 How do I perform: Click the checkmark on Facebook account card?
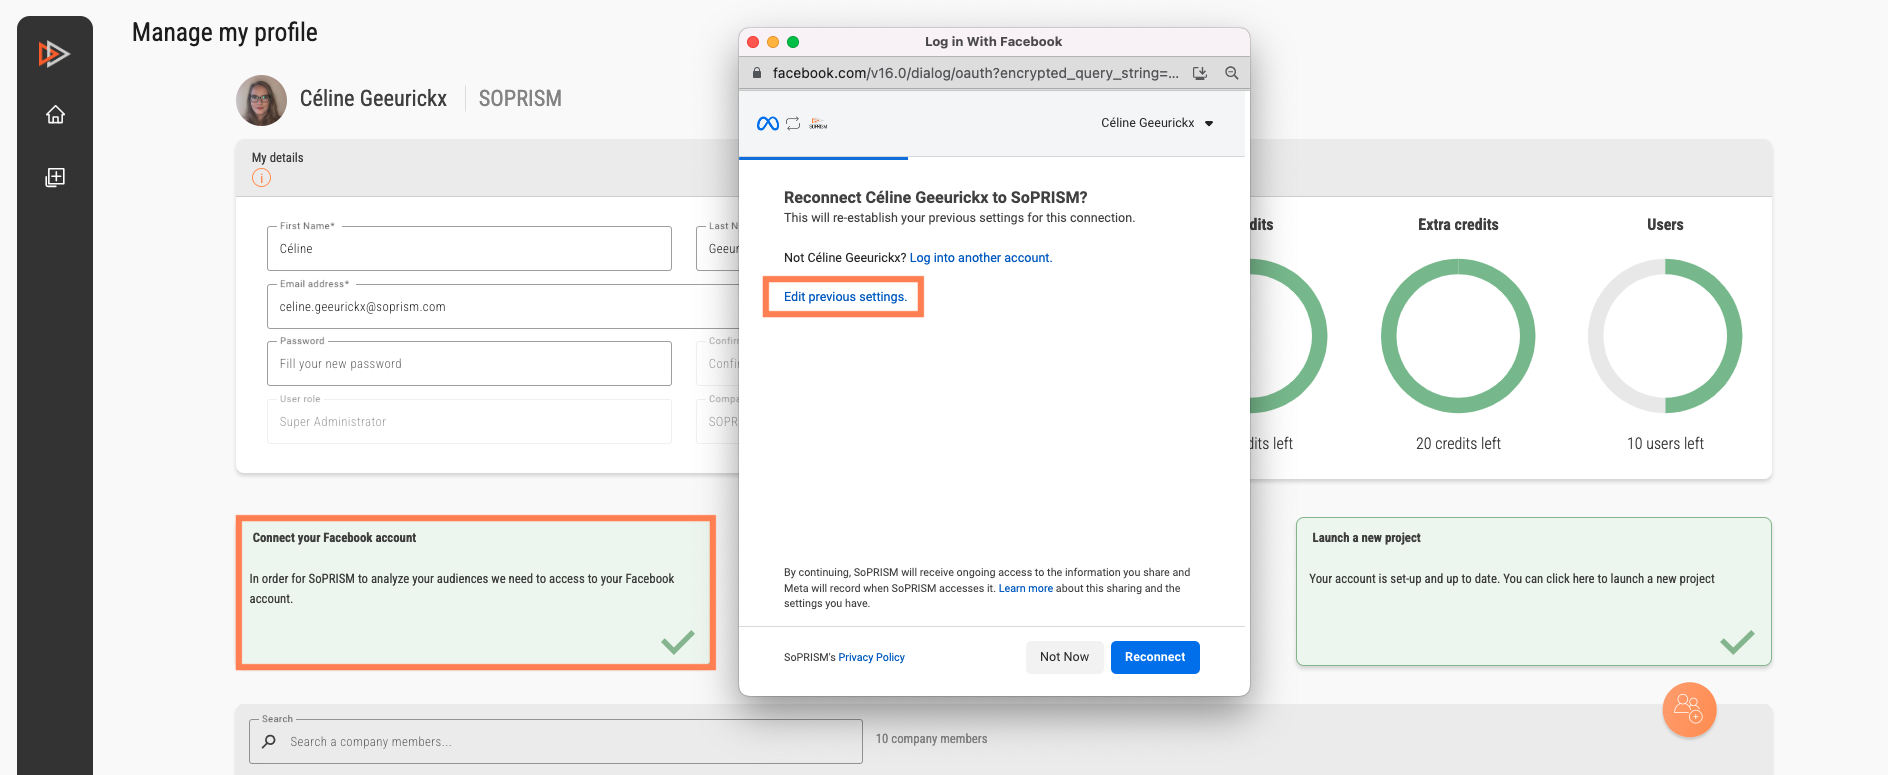coord(678,642)
